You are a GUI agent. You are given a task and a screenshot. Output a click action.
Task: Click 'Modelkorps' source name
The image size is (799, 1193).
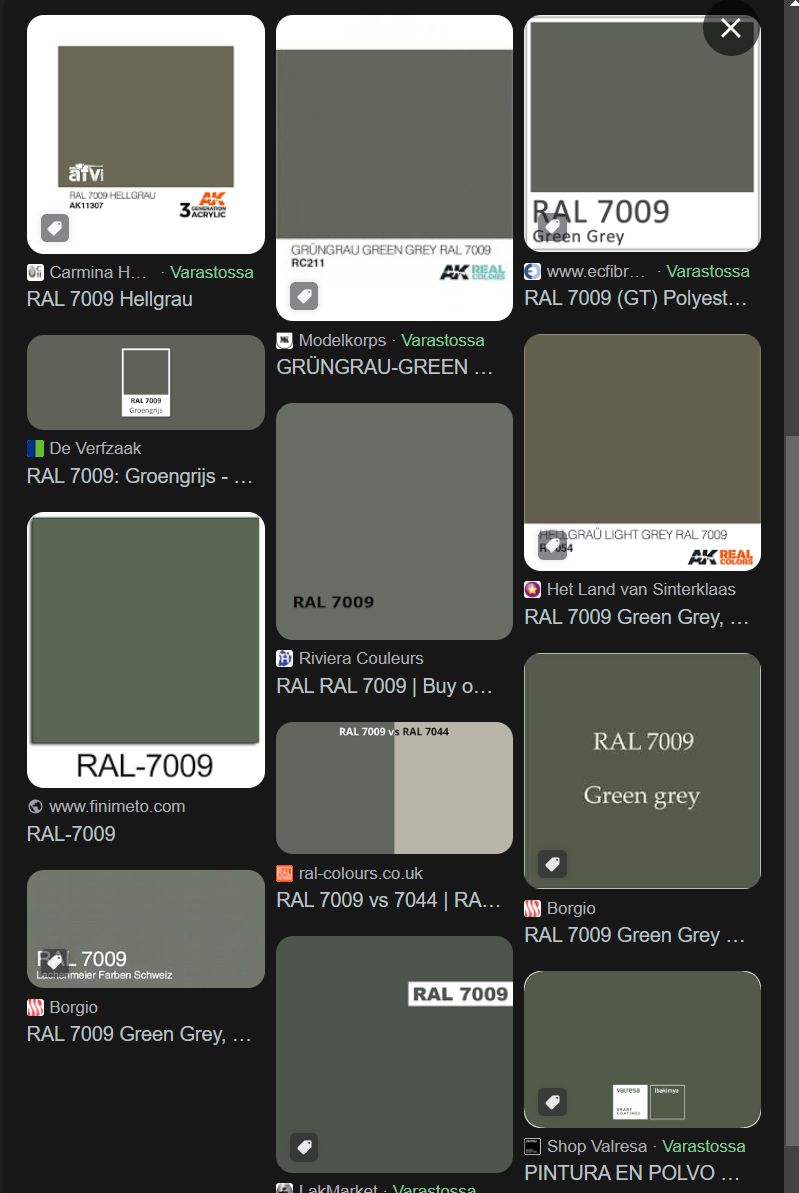(x=342, y=340)
